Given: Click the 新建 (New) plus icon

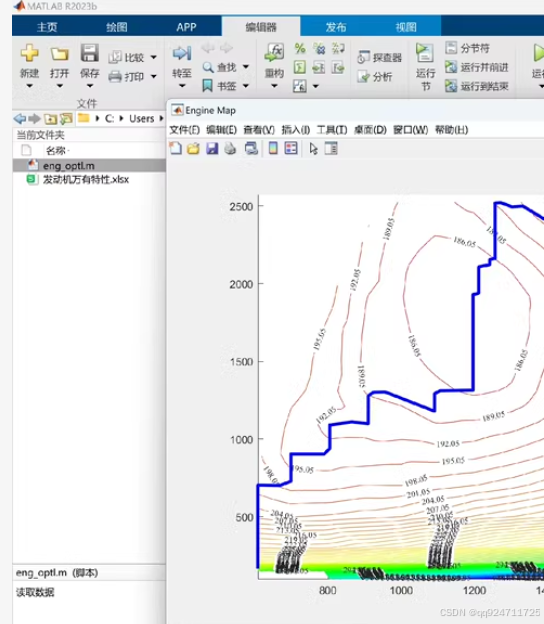Looking at the screenshot, I should [29, 53].
